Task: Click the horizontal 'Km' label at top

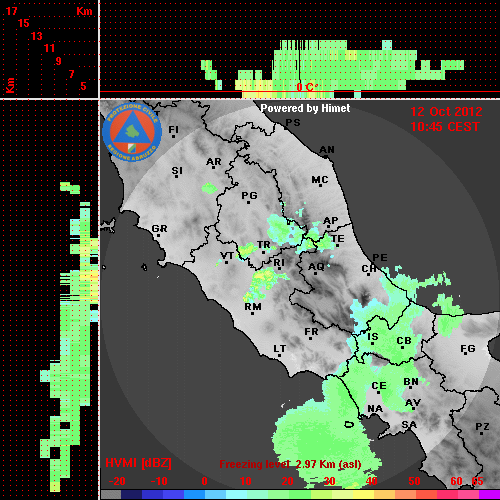Action: point(84,12)
